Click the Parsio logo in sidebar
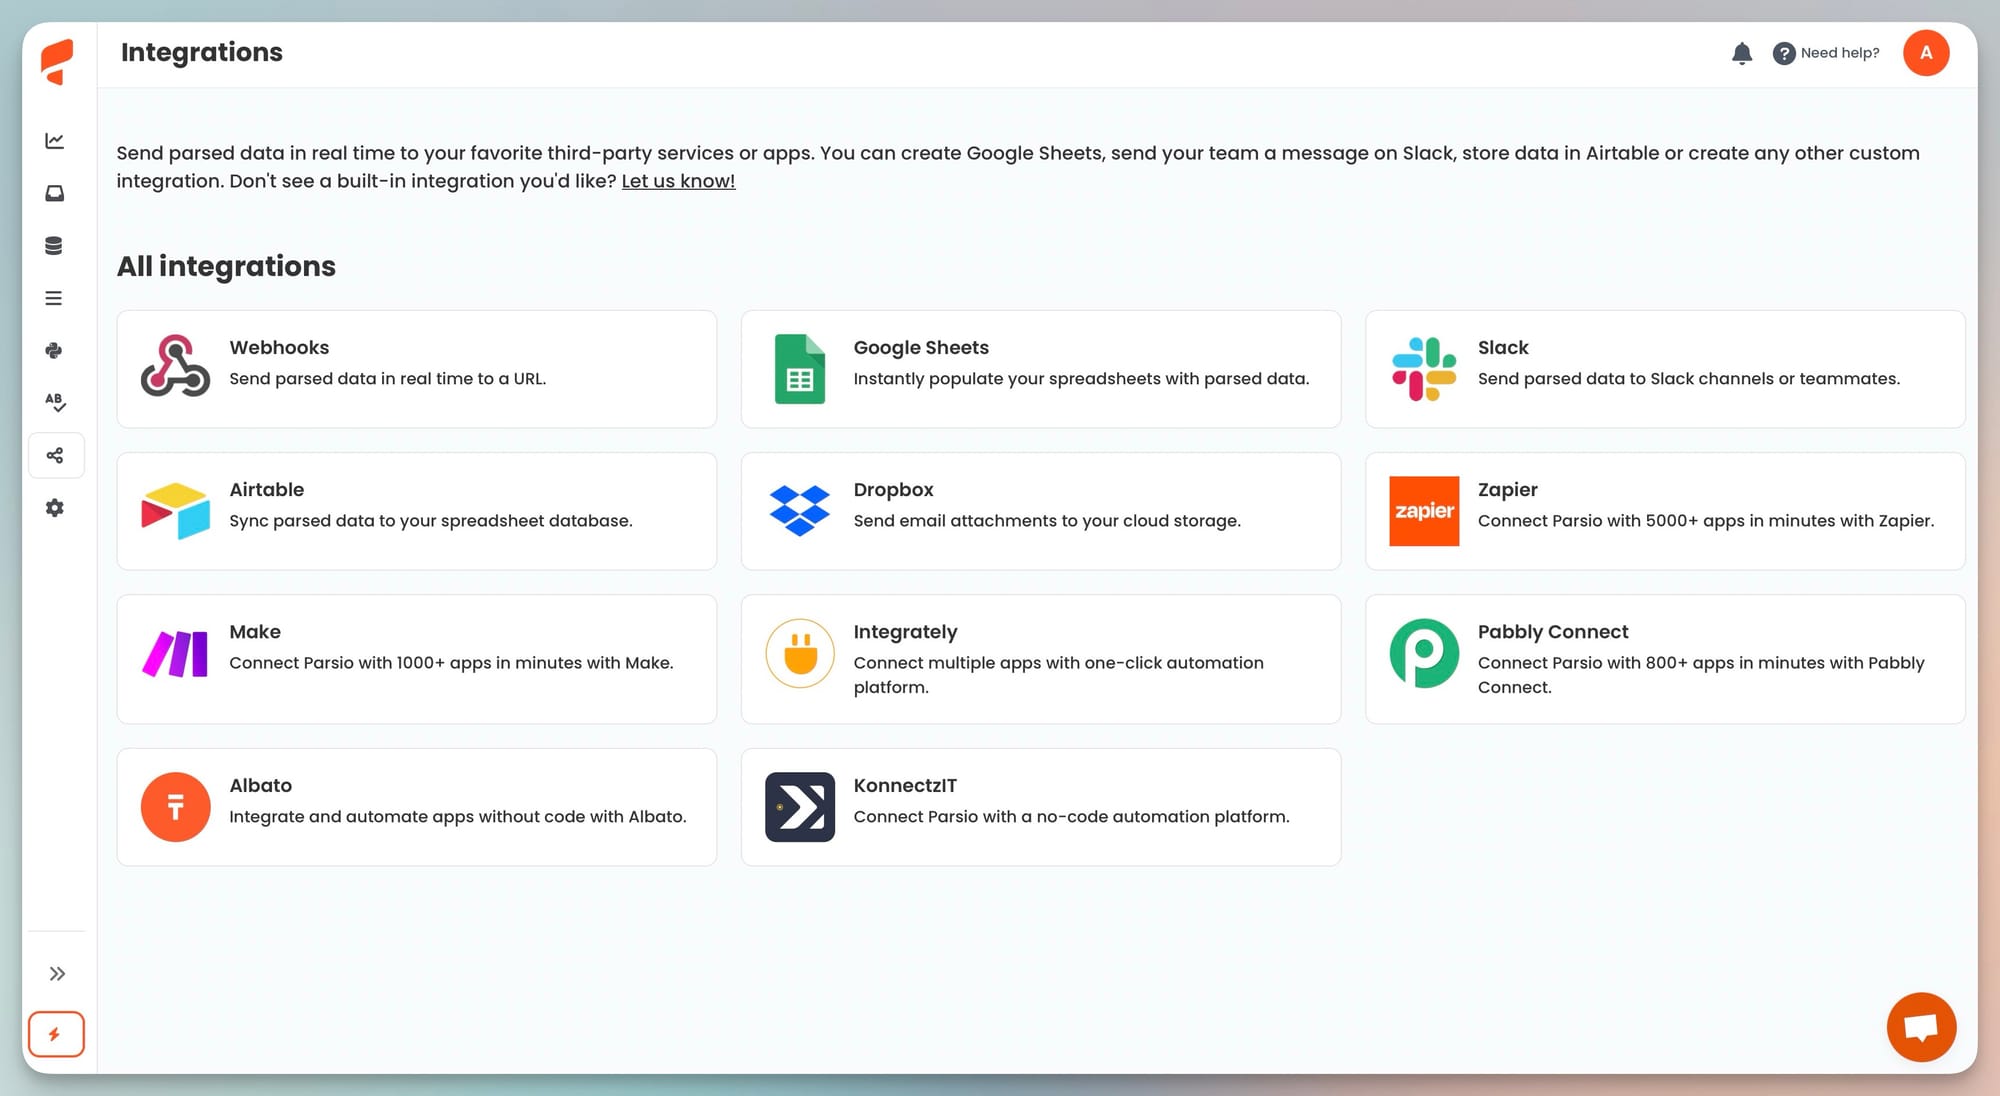 (57, 62)
